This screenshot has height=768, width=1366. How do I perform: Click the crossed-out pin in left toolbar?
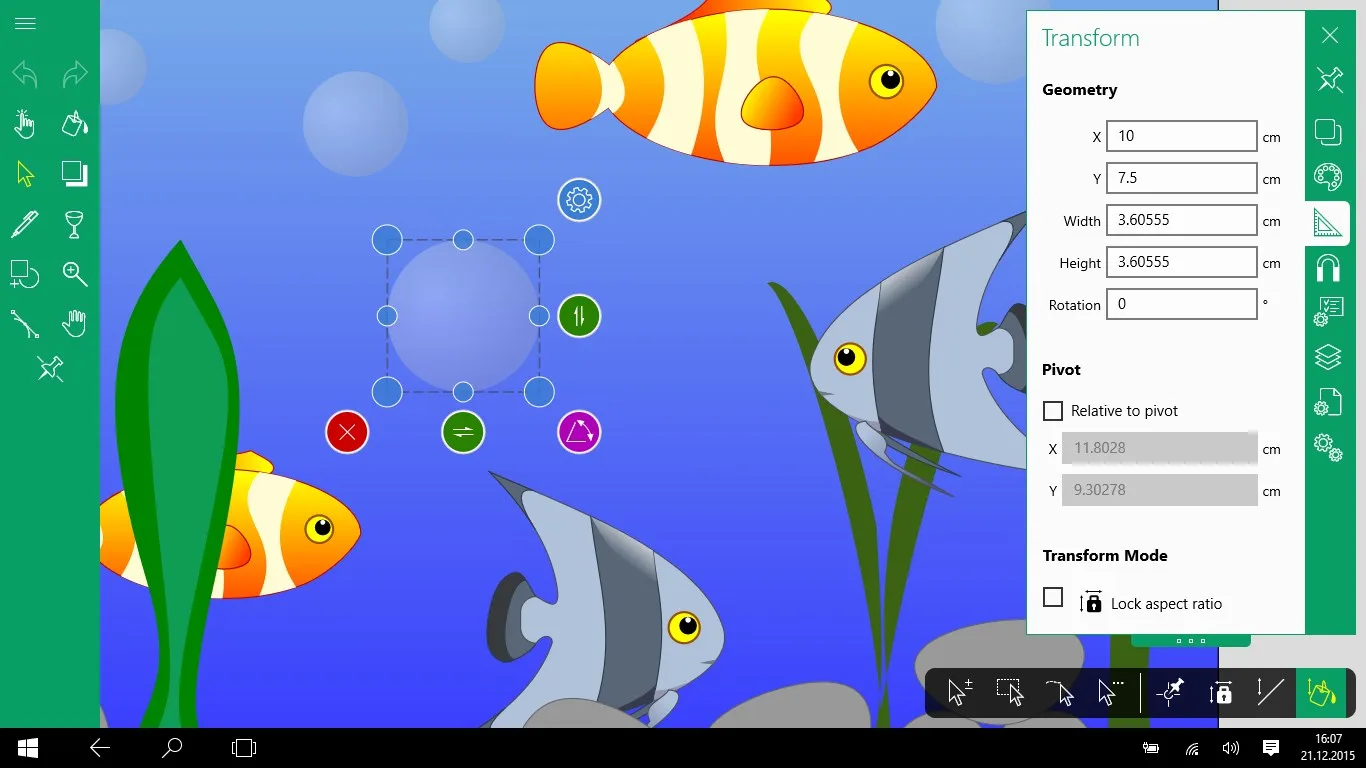coord(50,369)
